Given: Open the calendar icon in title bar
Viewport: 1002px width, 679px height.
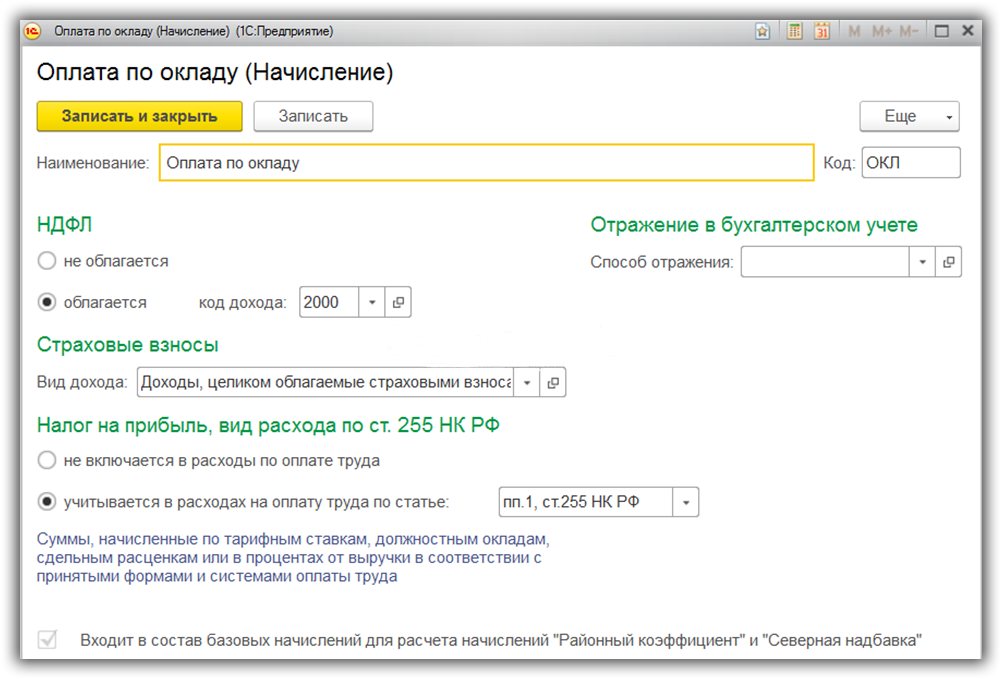Looking at the screenshot, I should pyautogui.click(x=822, y=31).
